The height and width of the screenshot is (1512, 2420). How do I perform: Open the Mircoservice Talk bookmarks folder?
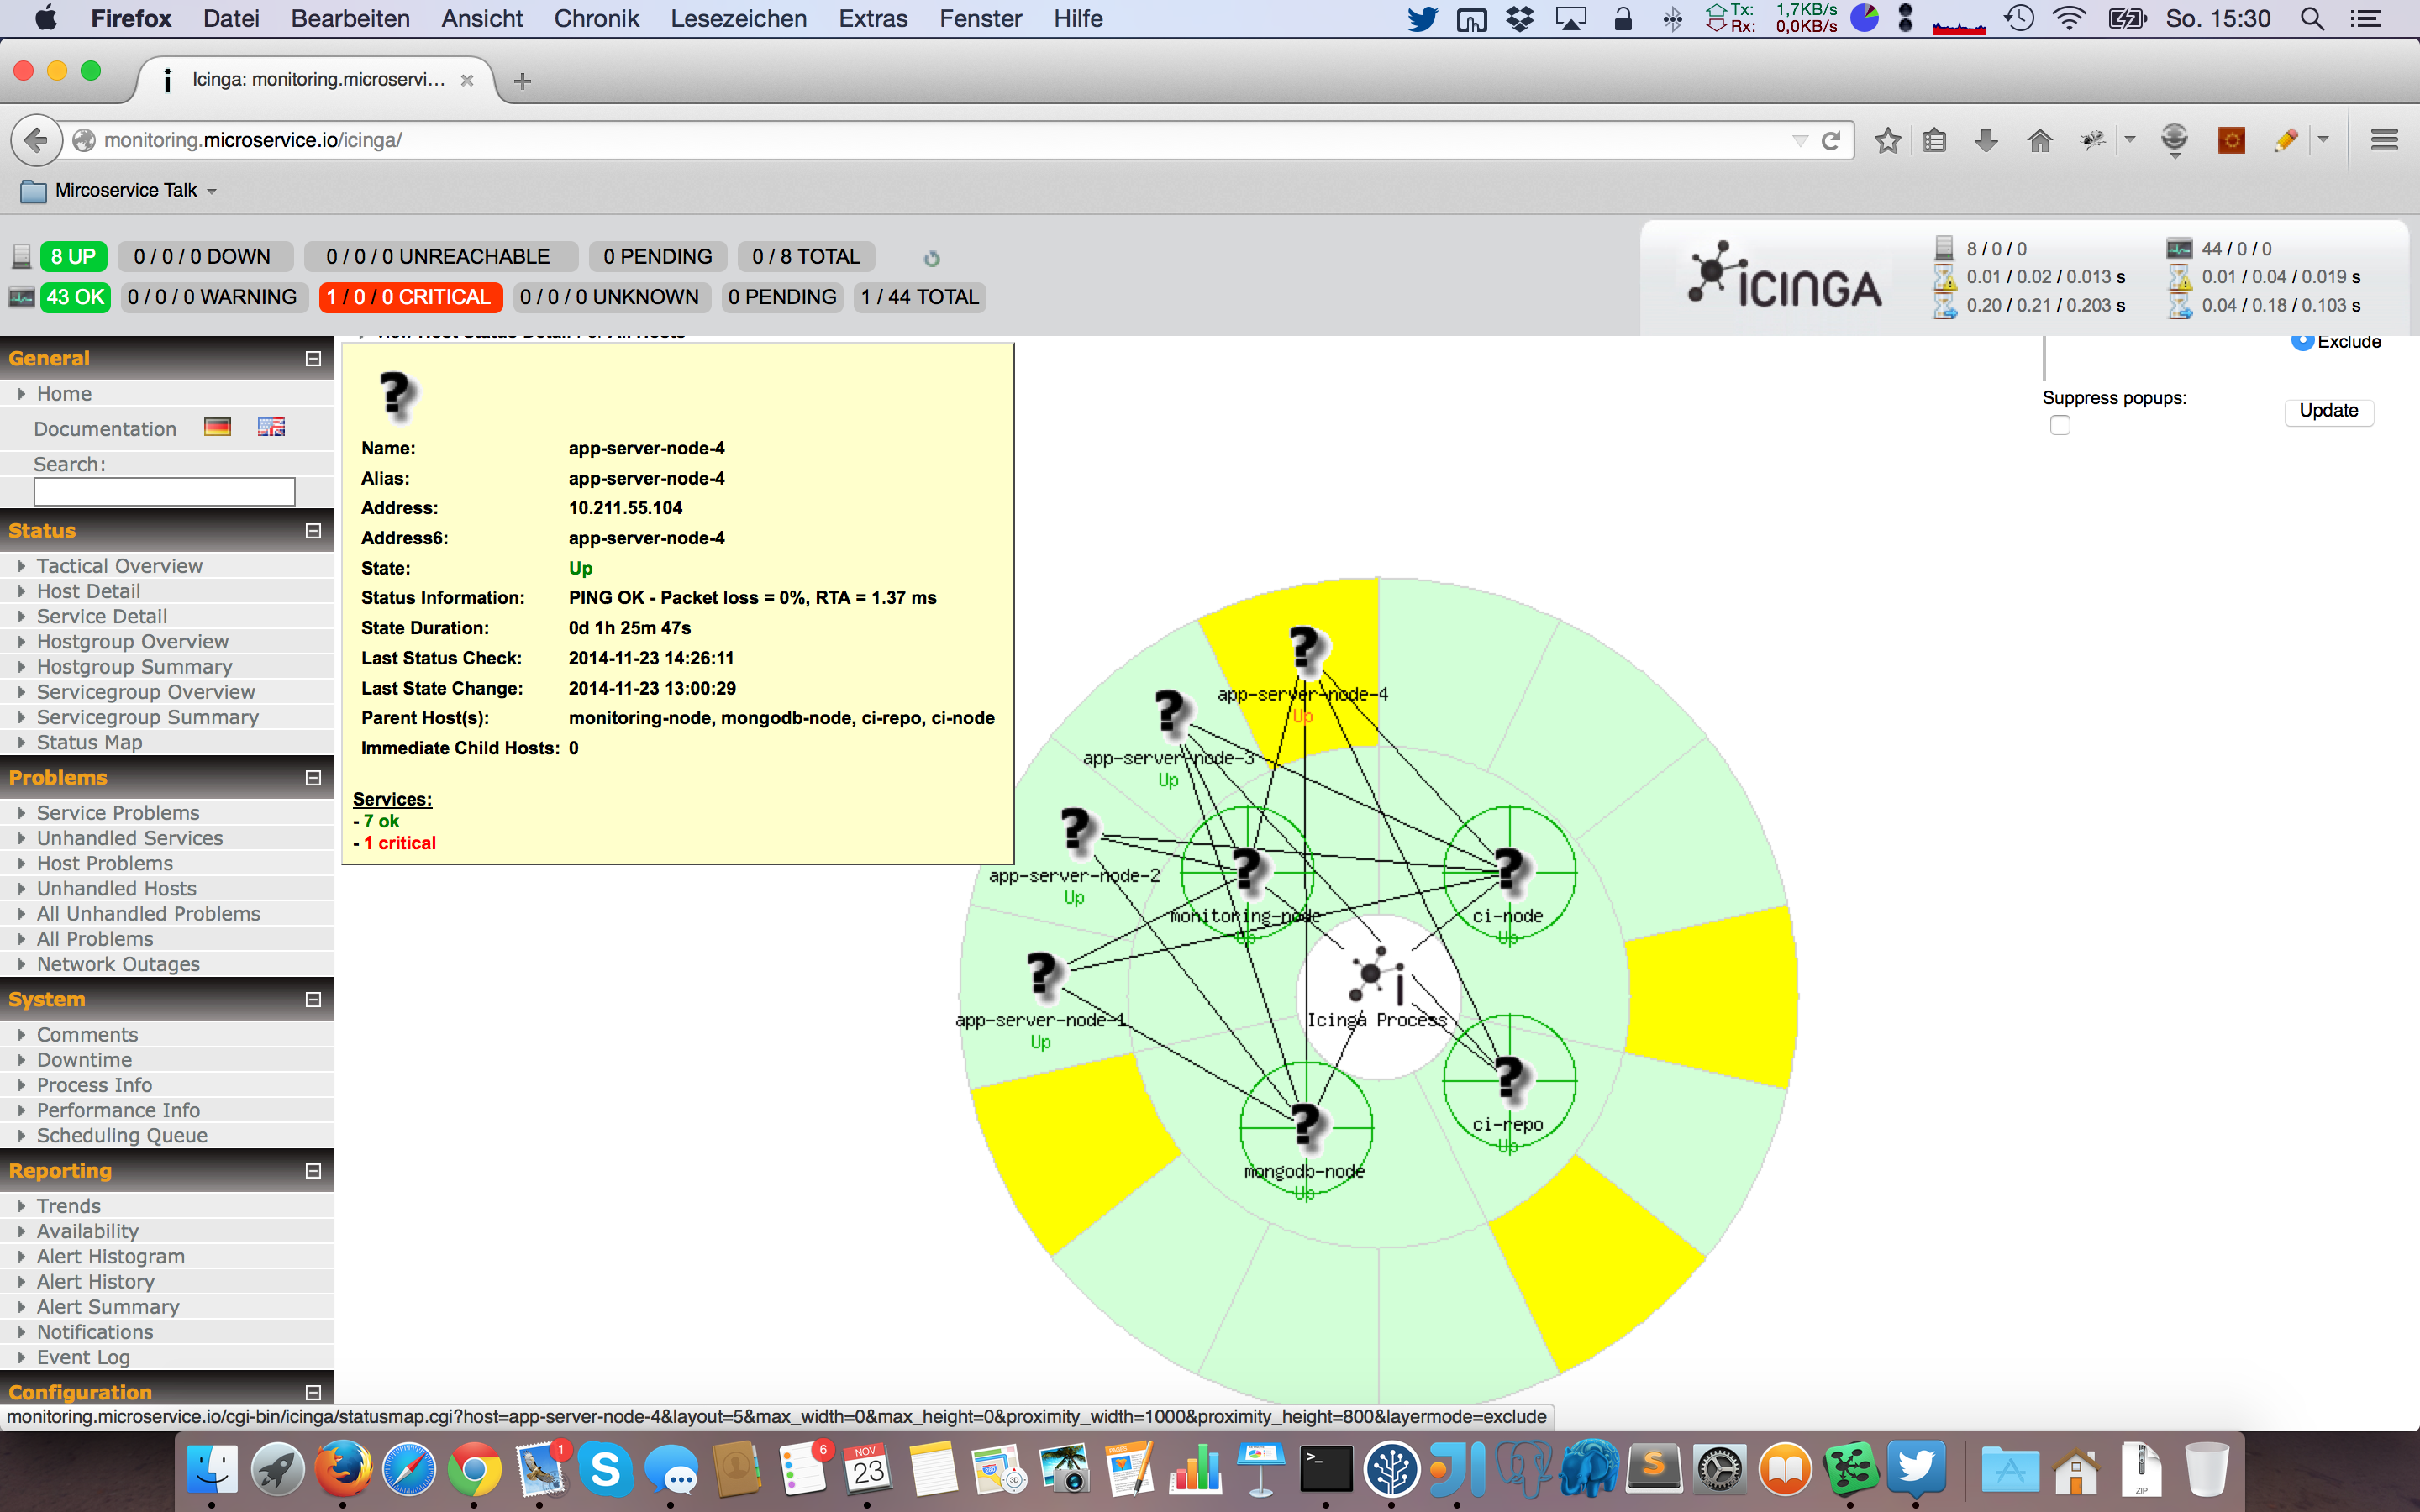tap(125, 190)
